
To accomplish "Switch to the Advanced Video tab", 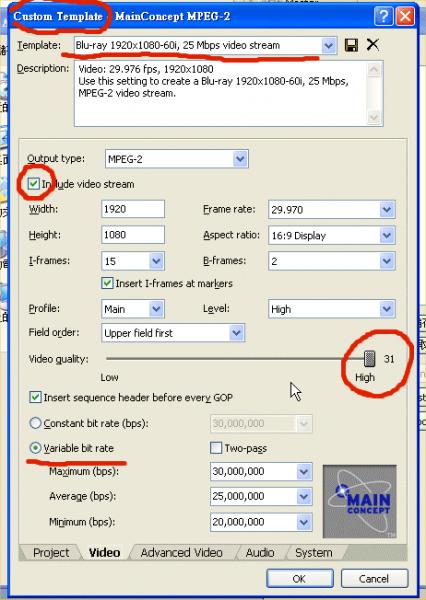I will tap(181, 553).
